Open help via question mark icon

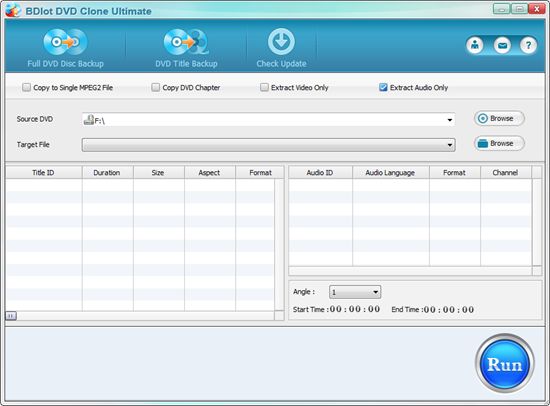[x=528, y=45]
